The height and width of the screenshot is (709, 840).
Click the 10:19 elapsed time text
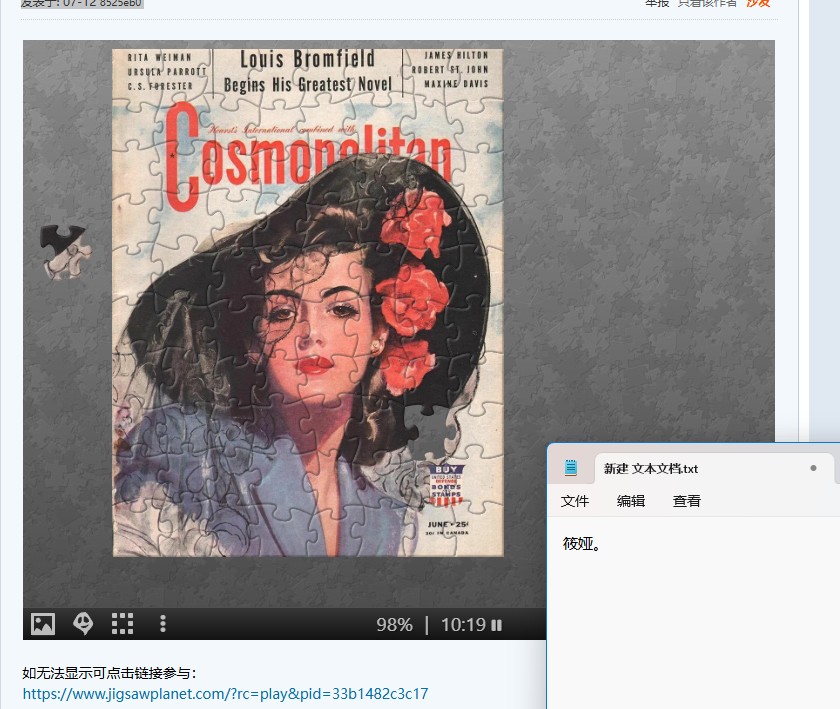pos(463,625)
